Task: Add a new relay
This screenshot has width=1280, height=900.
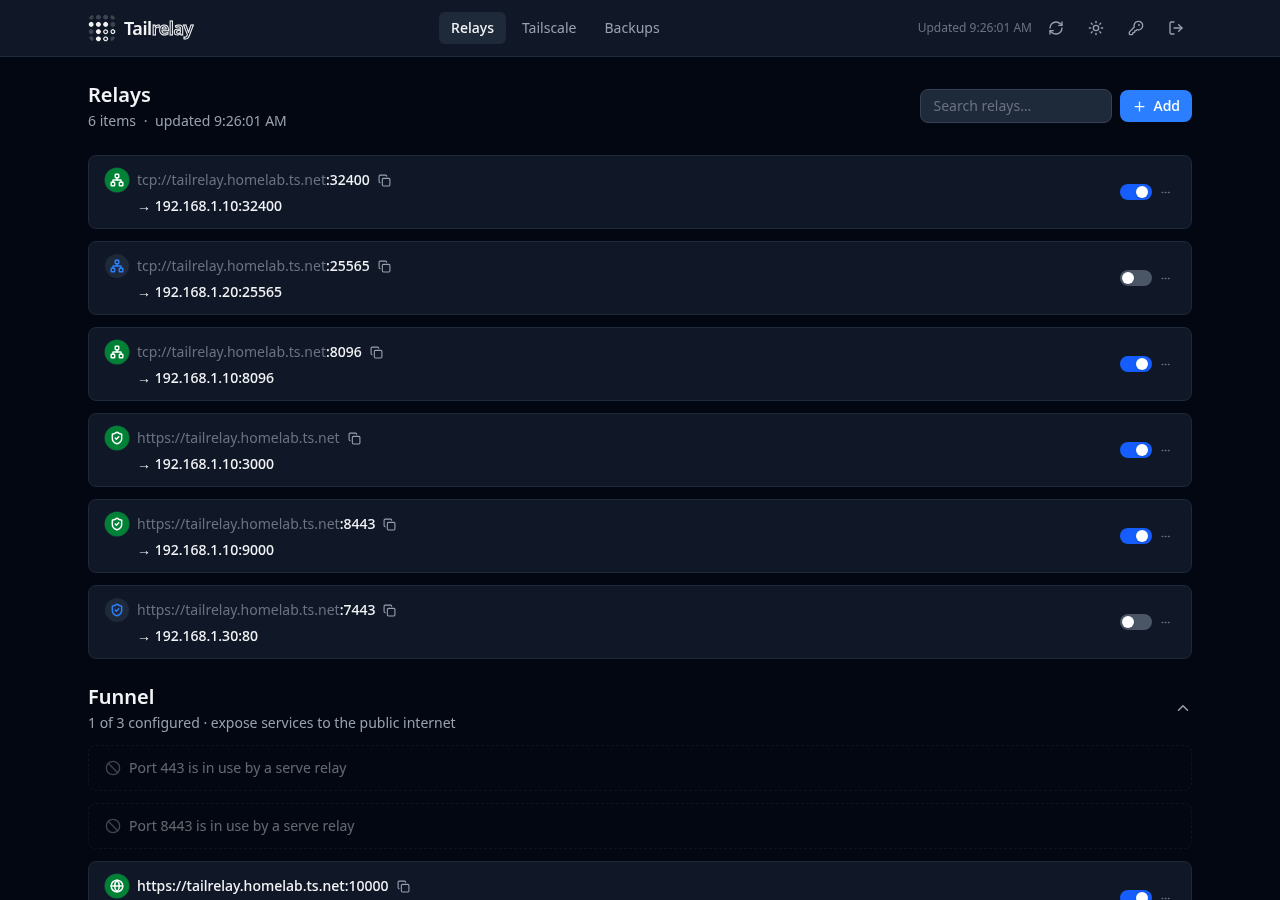Action: point(1156,106)
